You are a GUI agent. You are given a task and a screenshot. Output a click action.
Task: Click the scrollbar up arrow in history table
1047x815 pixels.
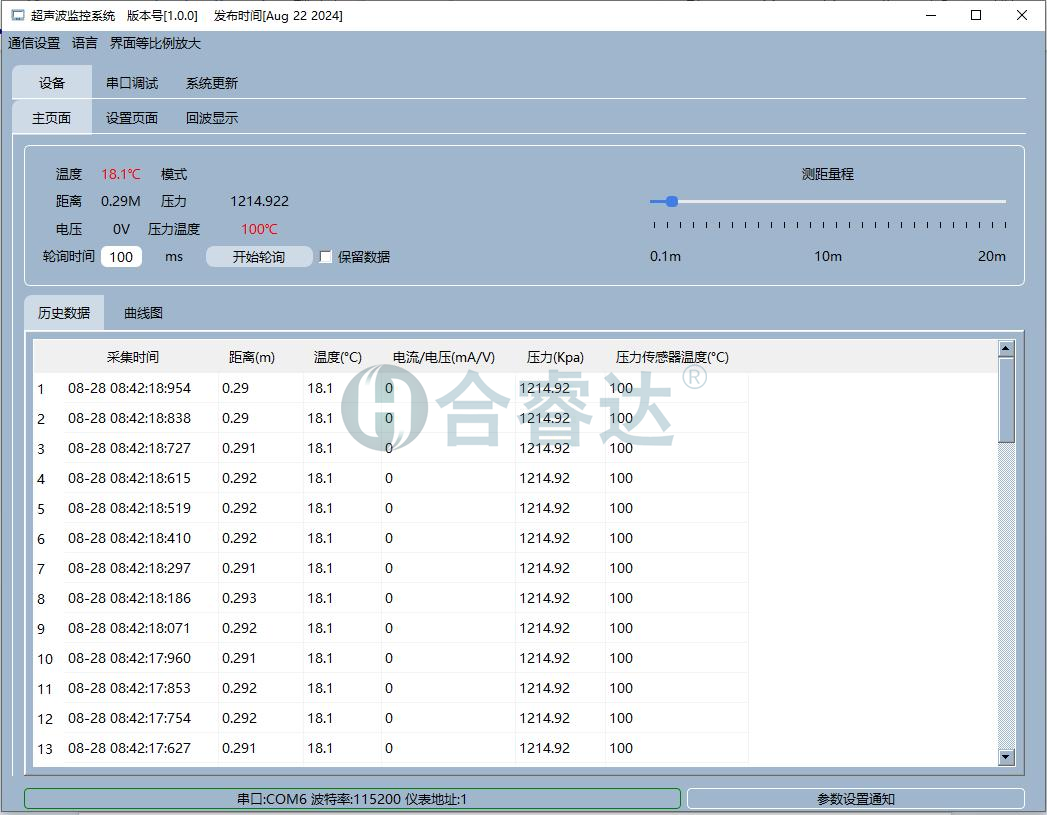[1006, 348]
